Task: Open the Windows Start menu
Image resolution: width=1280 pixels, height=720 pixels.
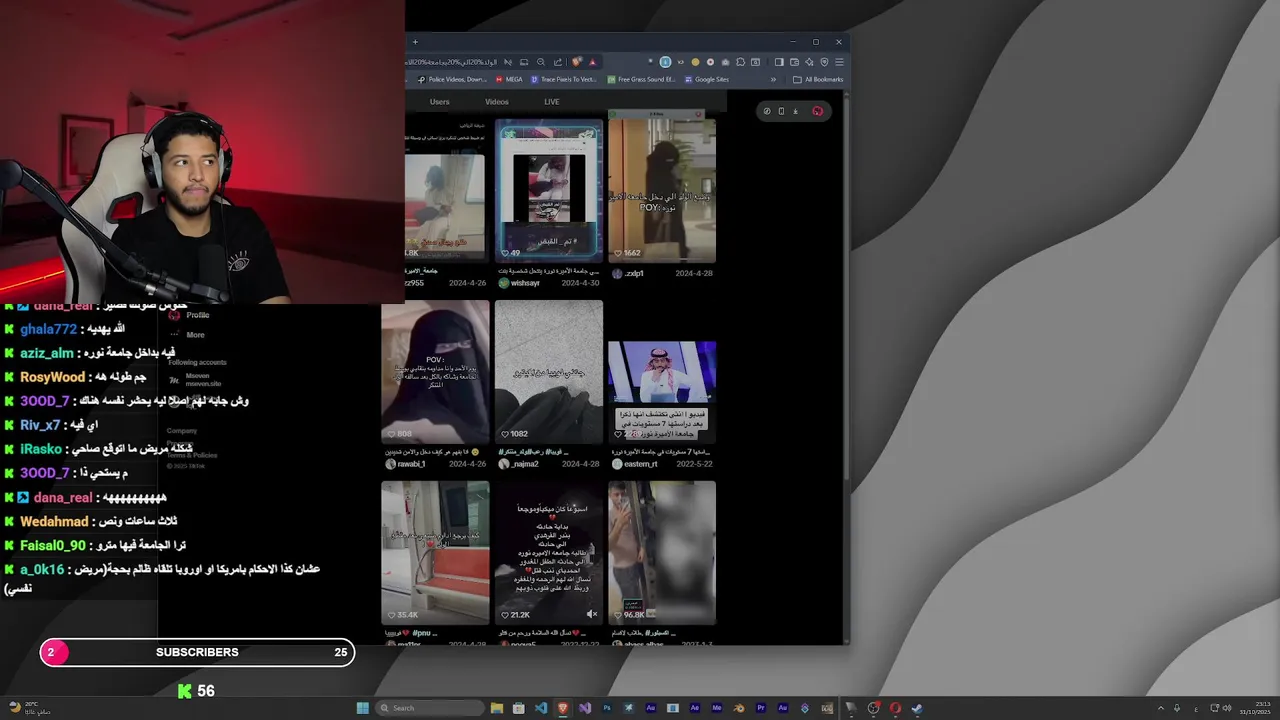Action: click(363, 708)
